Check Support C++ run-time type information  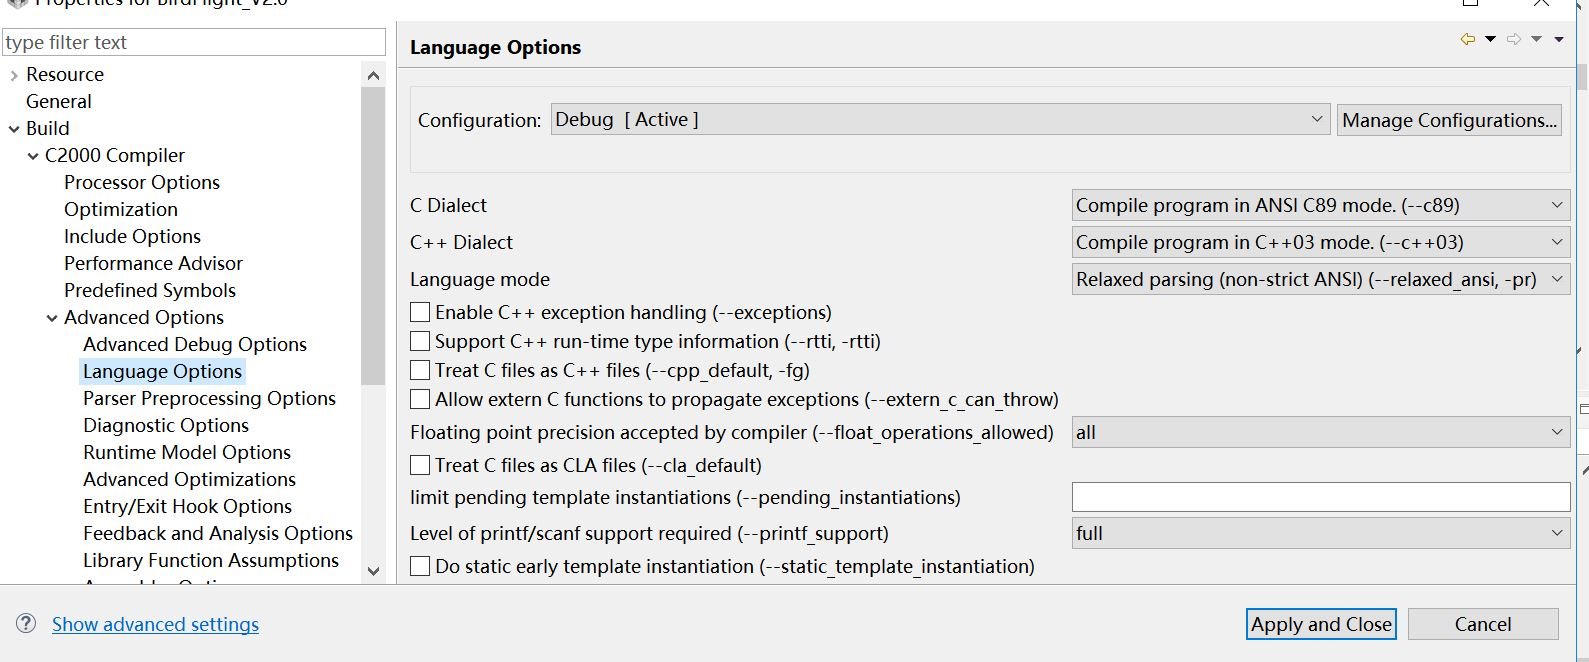tap(421, 342)
